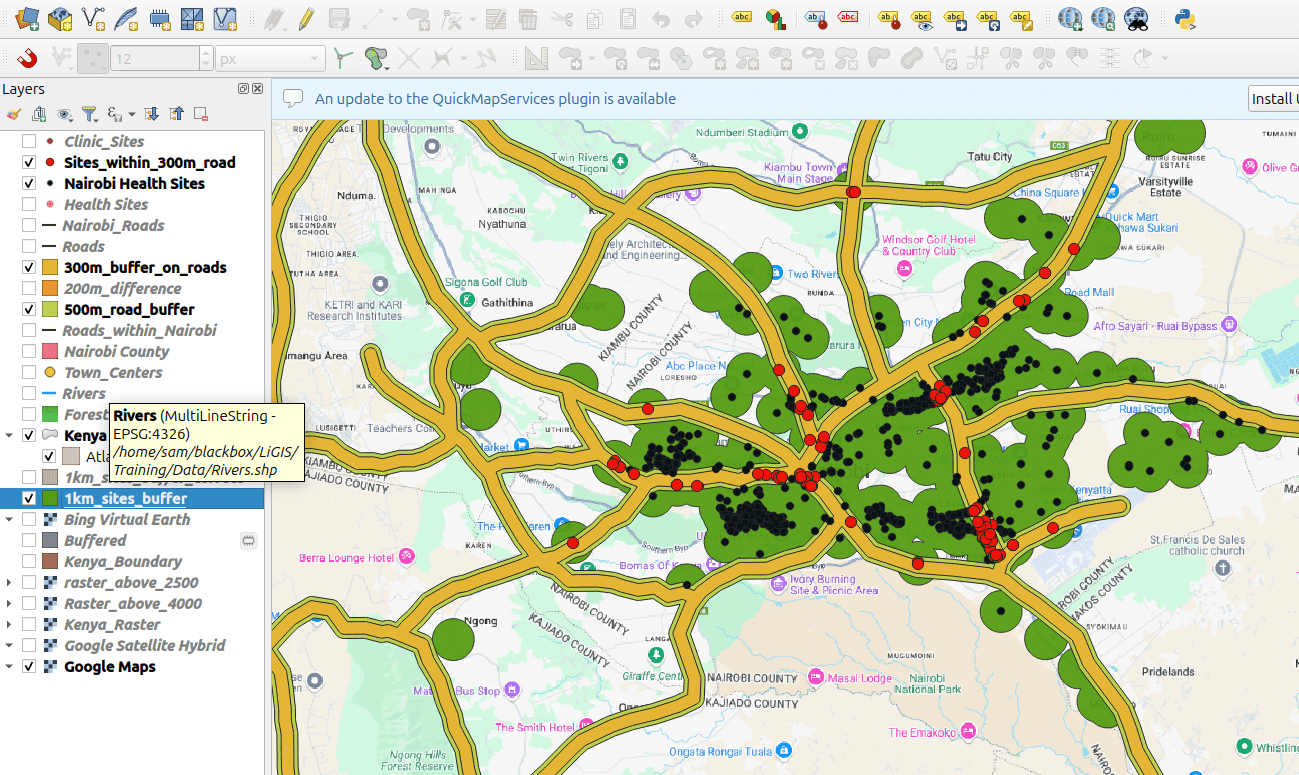The height and width of the screenshot is (775, 1299).
Task: Select the 1km_sites_buffer layer
Action: pos(125,498)
